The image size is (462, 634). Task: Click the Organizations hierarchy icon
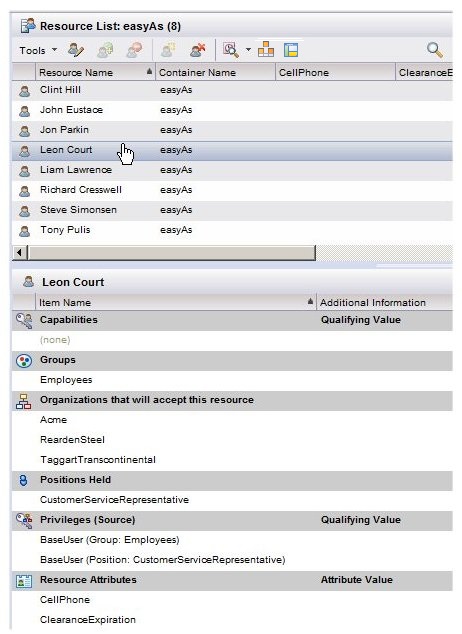pyautogui.click(x=23, y=401)
